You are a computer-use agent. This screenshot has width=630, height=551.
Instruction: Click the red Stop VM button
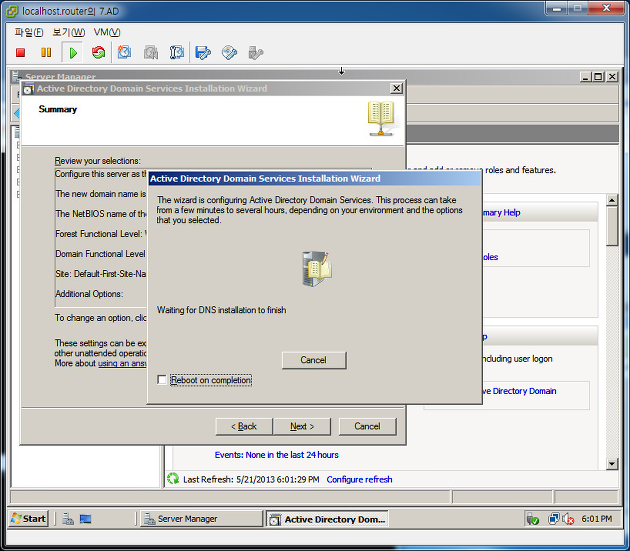[20, 53]
